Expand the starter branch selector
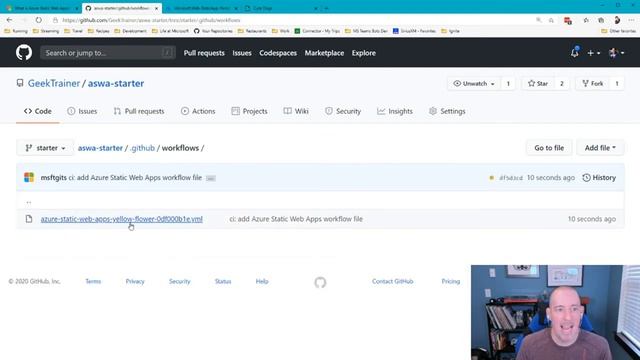 tap(45, 148)
